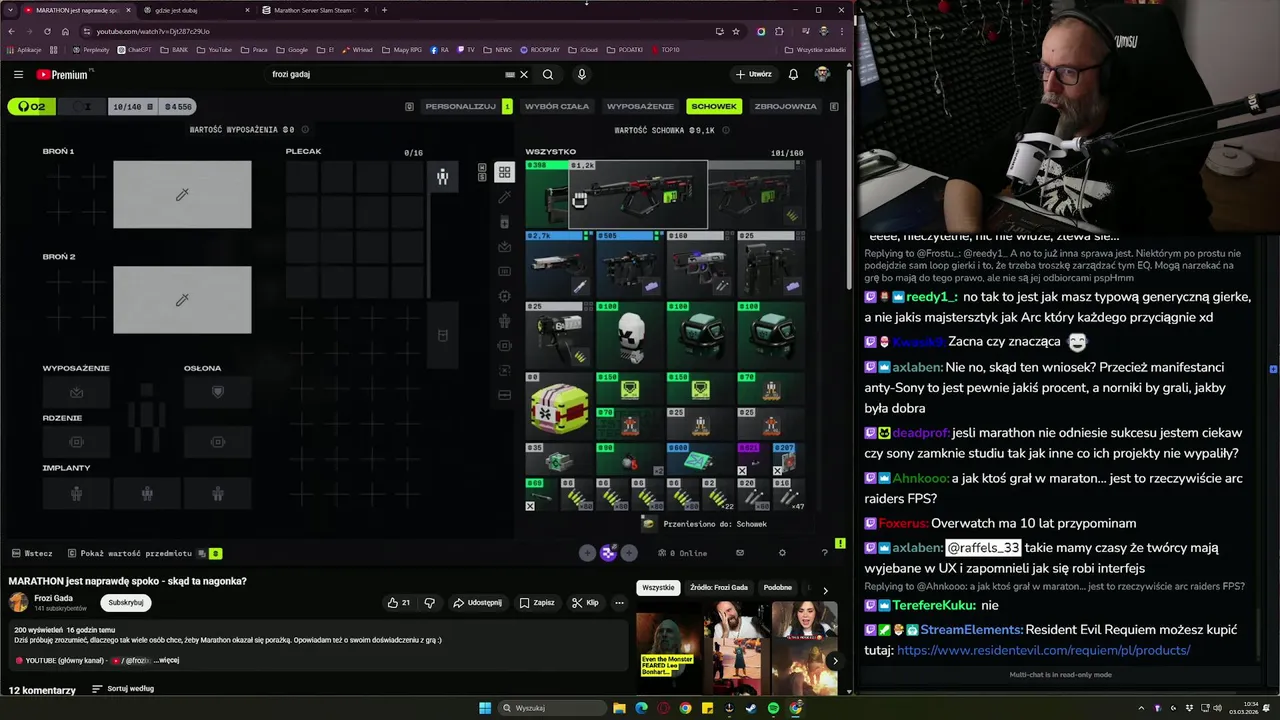Open Wszystkie zakładki bookmarks folder
This screenshot has width=1280, height=720.
pyautogui.click(x=816, y=49)
